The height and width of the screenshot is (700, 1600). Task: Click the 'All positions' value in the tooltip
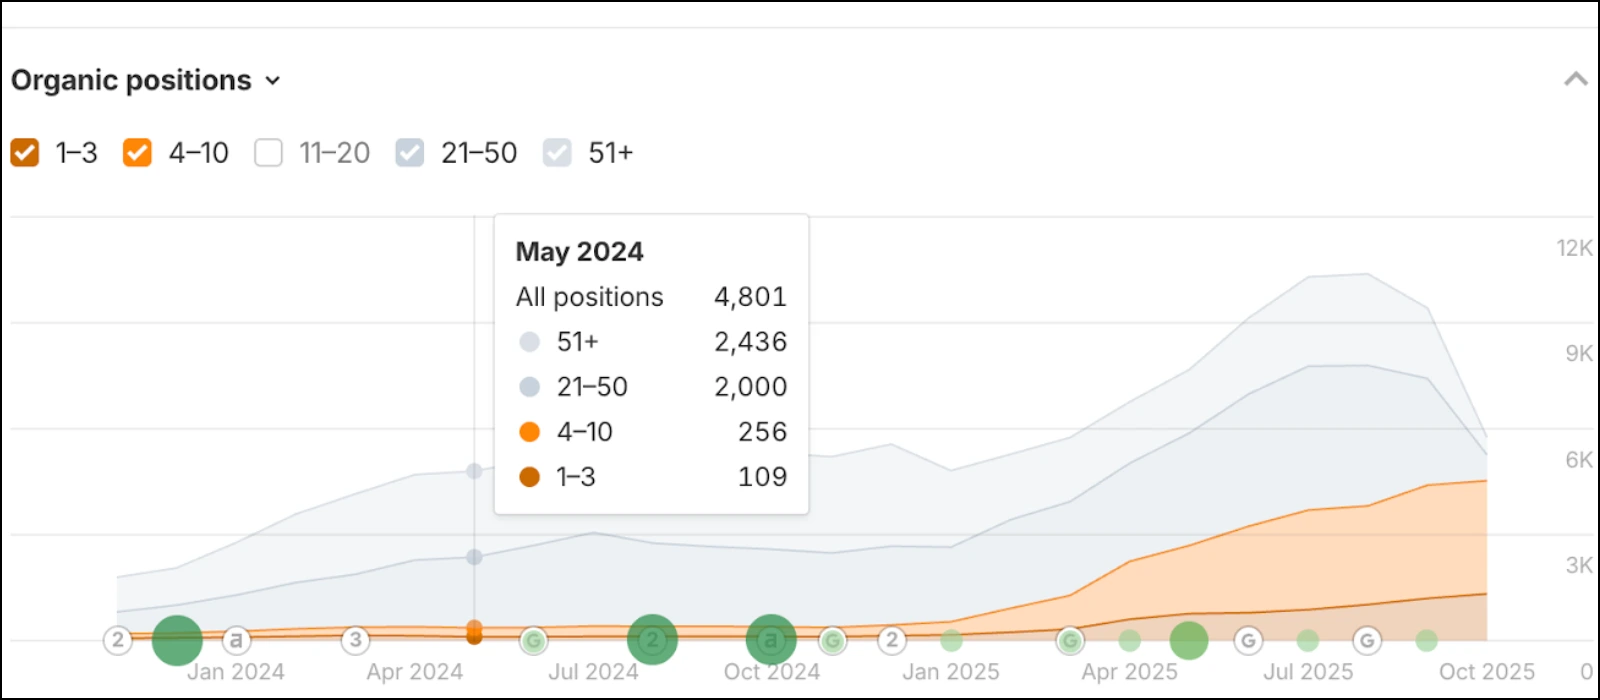tap(750, 296)
